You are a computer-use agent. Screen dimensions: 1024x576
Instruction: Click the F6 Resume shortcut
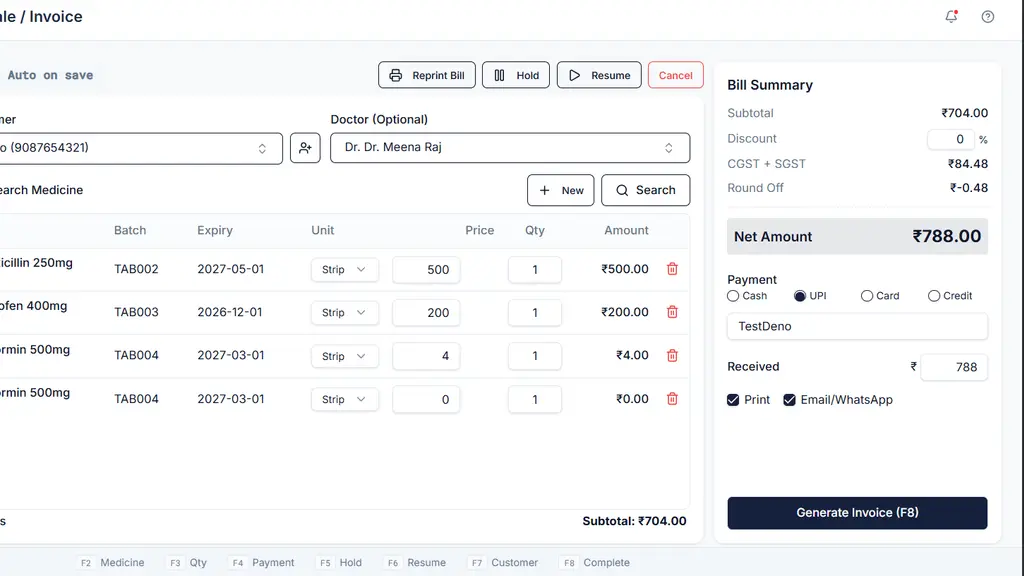click(415, 563)
